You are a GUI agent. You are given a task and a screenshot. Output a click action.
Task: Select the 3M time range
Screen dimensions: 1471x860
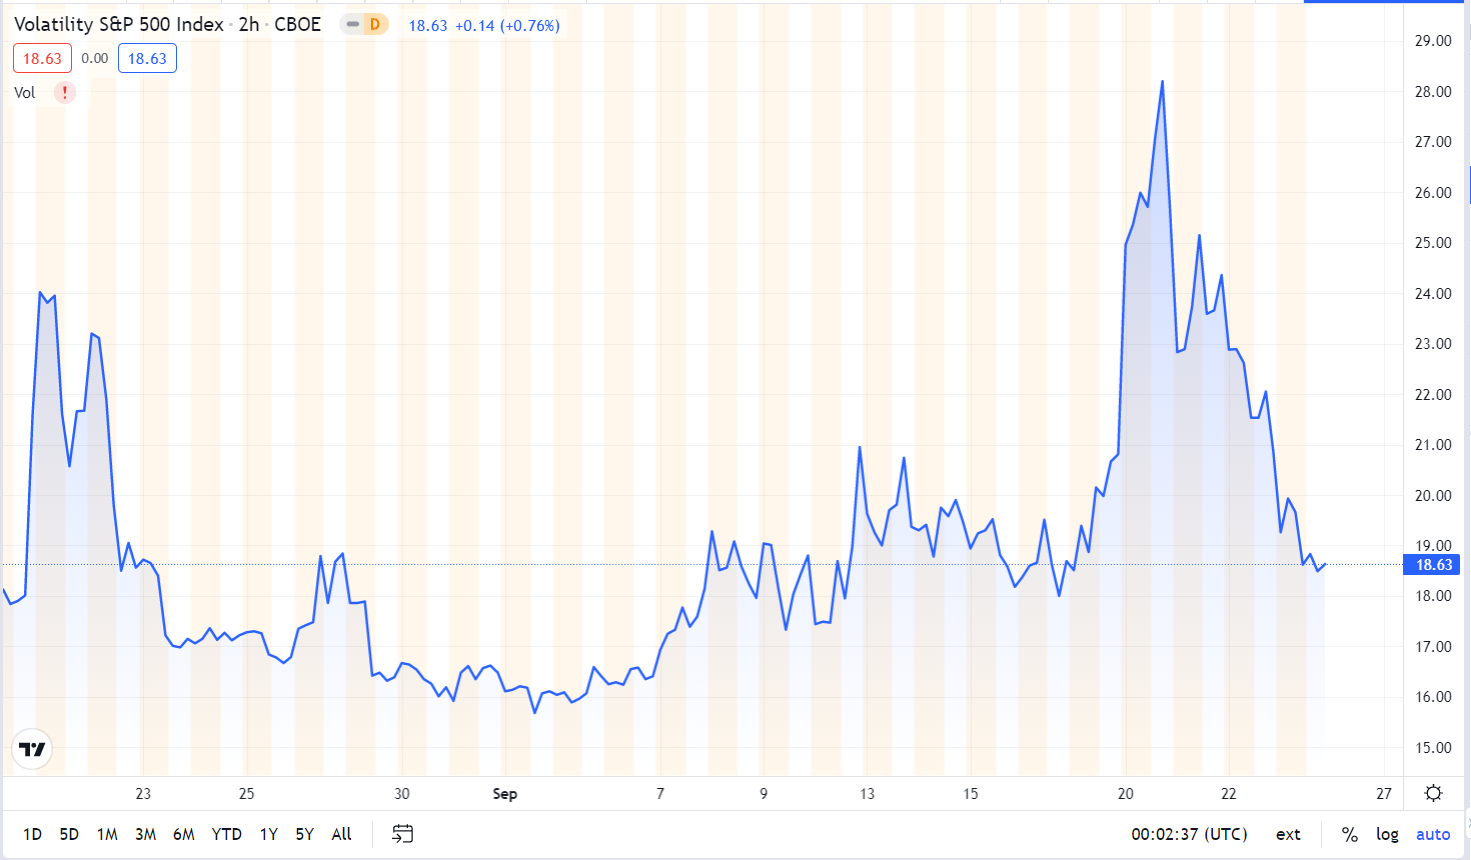click(x=145, y=834)
